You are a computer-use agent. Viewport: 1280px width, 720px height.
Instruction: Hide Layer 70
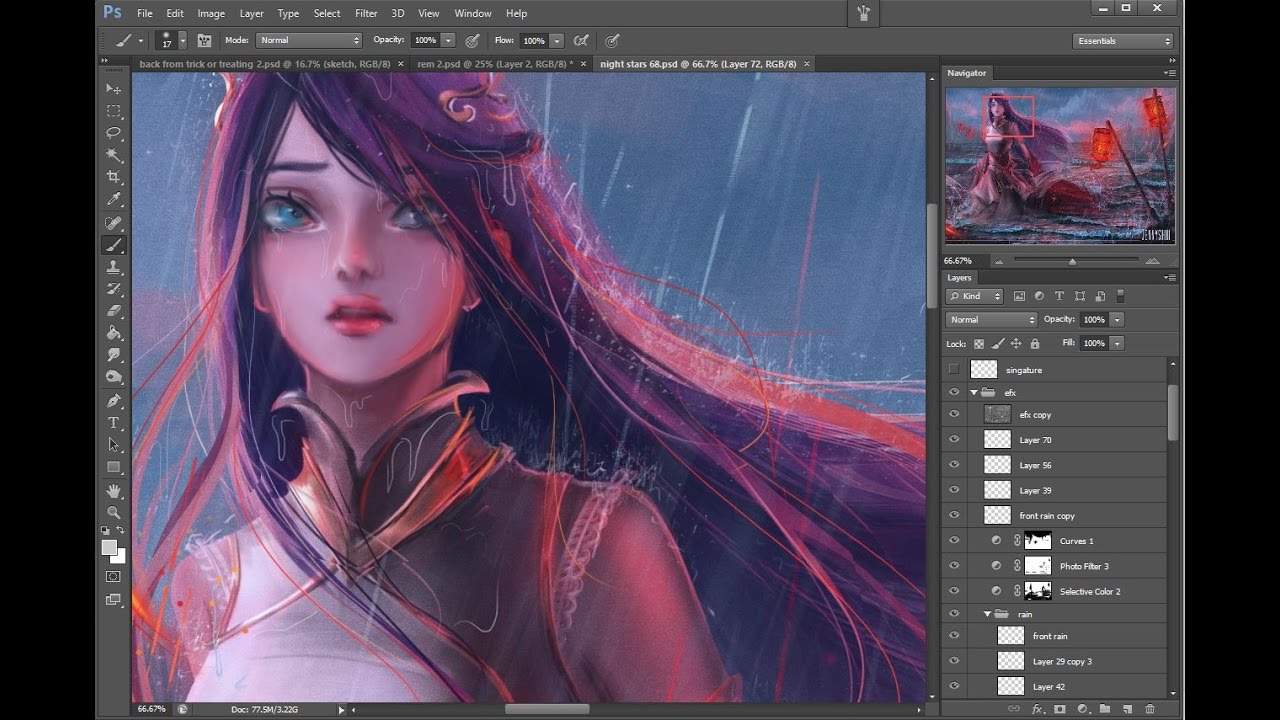(954, 439)
